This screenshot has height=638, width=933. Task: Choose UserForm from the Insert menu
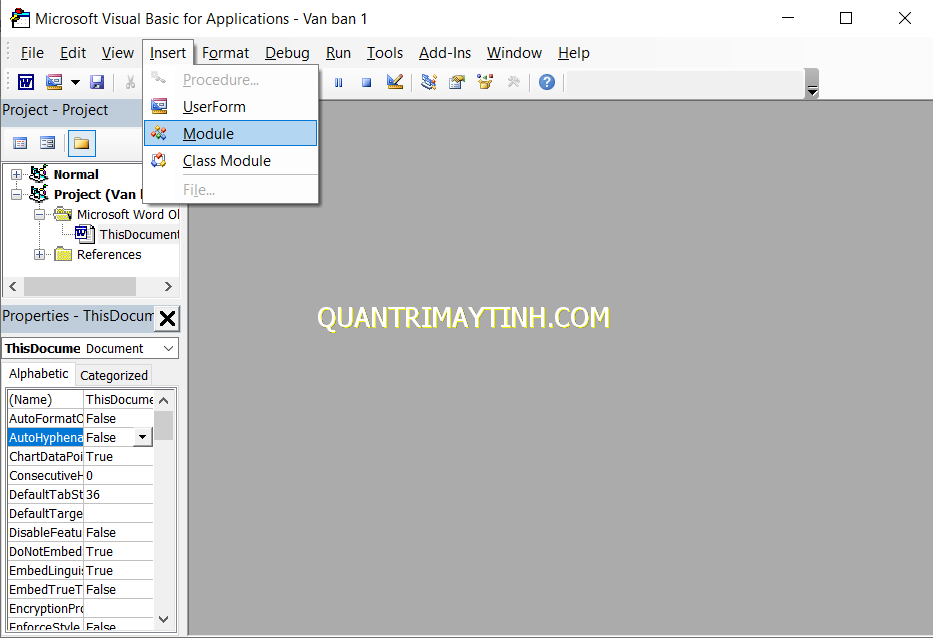point(230,107)
